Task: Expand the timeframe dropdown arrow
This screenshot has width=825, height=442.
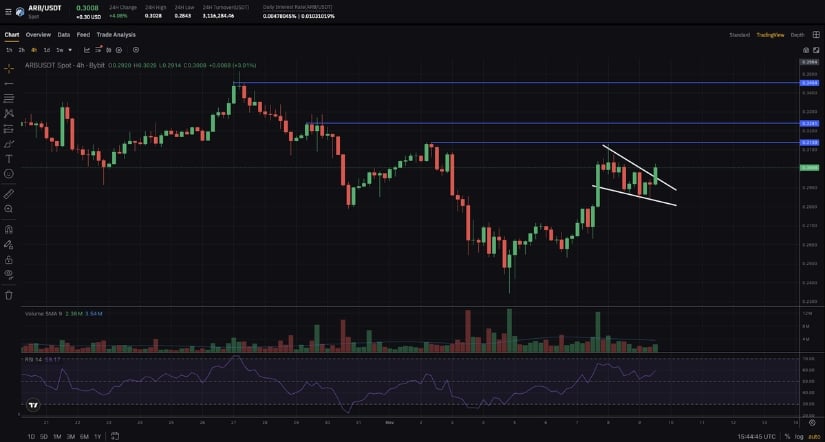Action: click(x=71, y=50)
